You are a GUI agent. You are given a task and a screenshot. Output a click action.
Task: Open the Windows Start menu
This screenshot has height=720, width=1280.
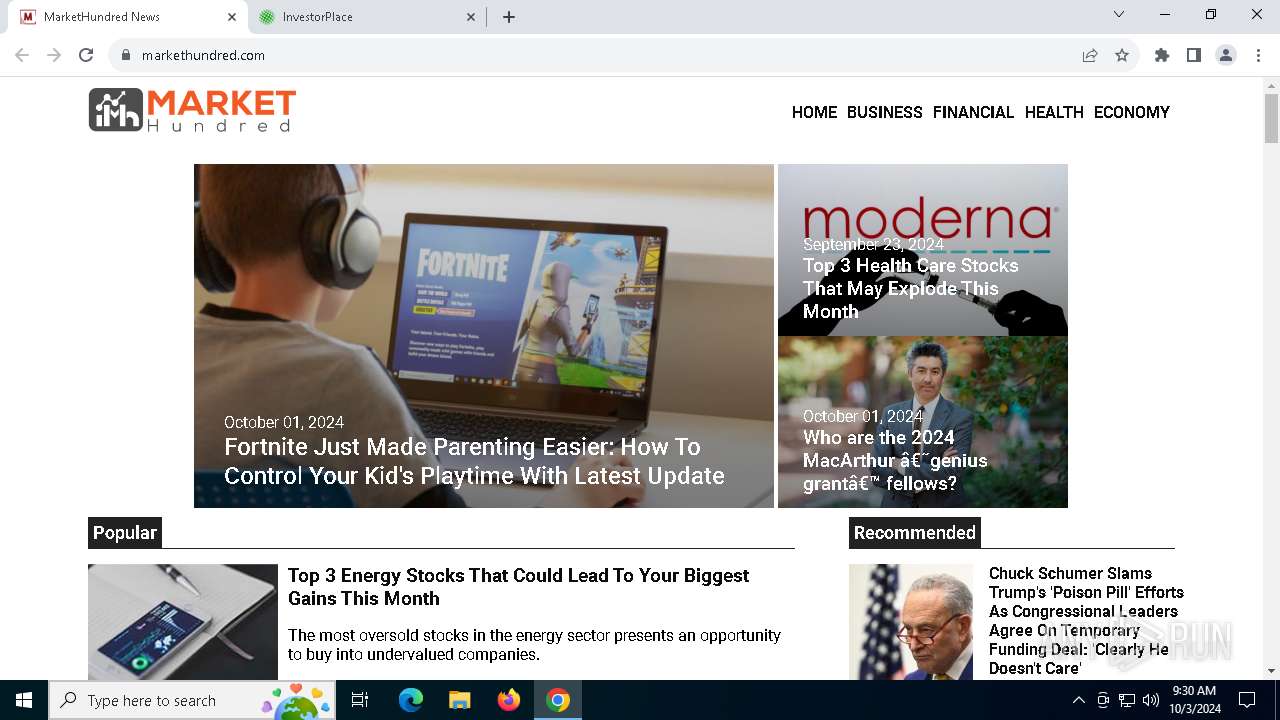point(24,700)
